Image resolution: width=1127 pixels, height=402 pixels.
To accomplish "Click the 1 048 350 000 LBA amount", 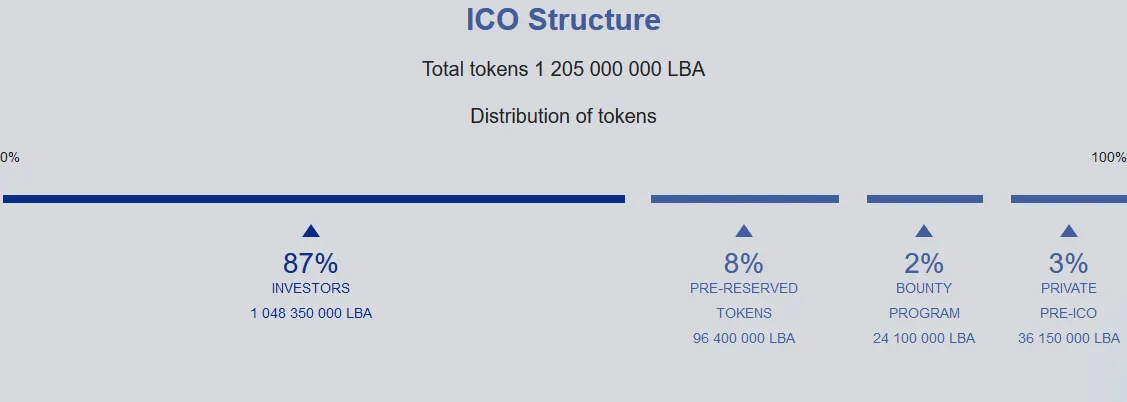I will coord(311,314).
